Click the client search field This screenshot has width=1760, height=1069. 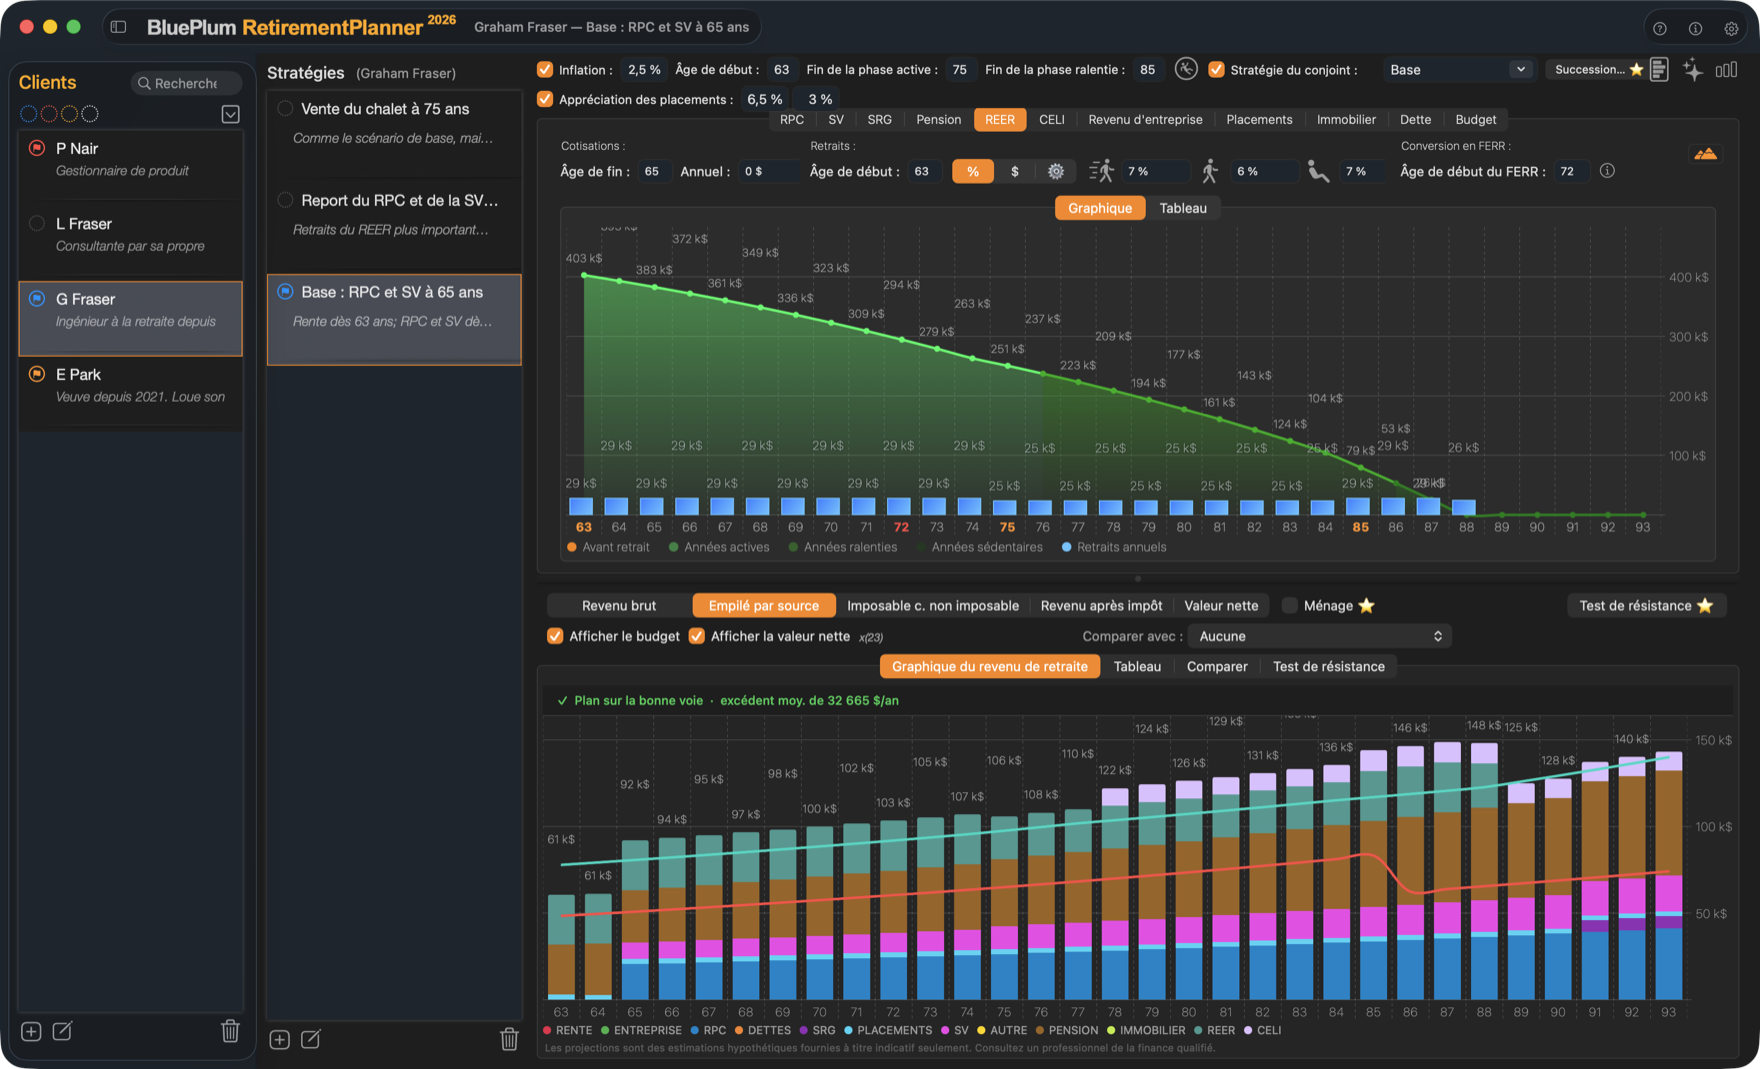(186, 83)
